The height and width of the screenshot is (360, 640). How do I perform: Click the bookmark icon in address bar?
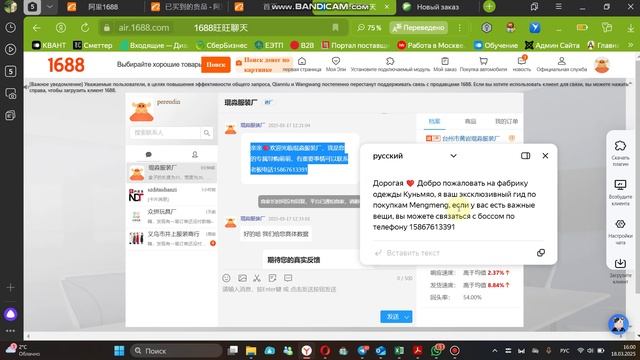(x=335, y=28)
